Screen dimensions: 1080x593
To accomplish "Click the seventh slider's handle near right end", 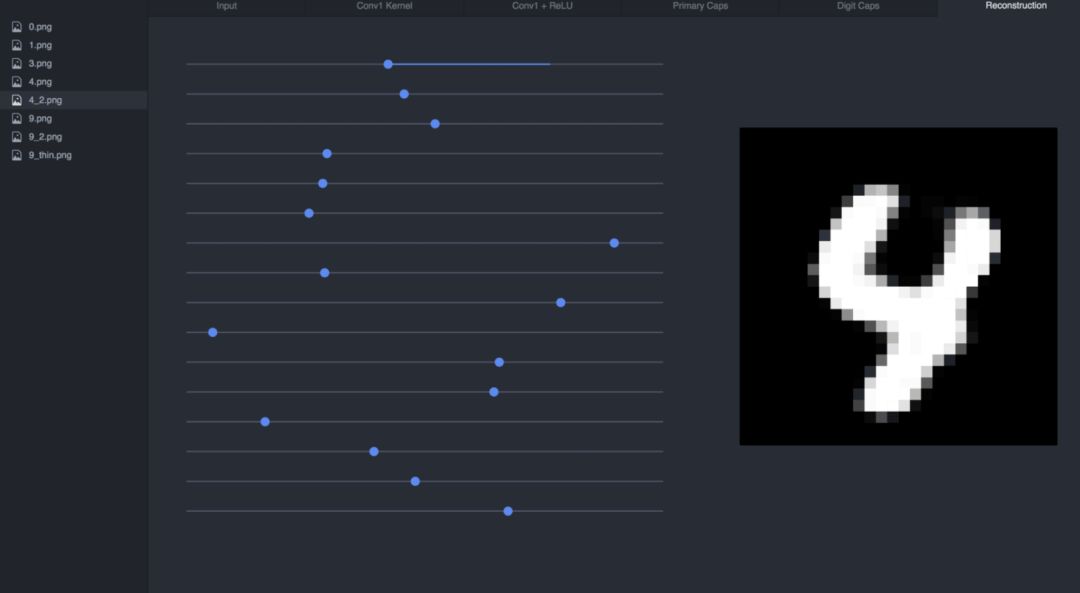I will click(x=614, y=243).
